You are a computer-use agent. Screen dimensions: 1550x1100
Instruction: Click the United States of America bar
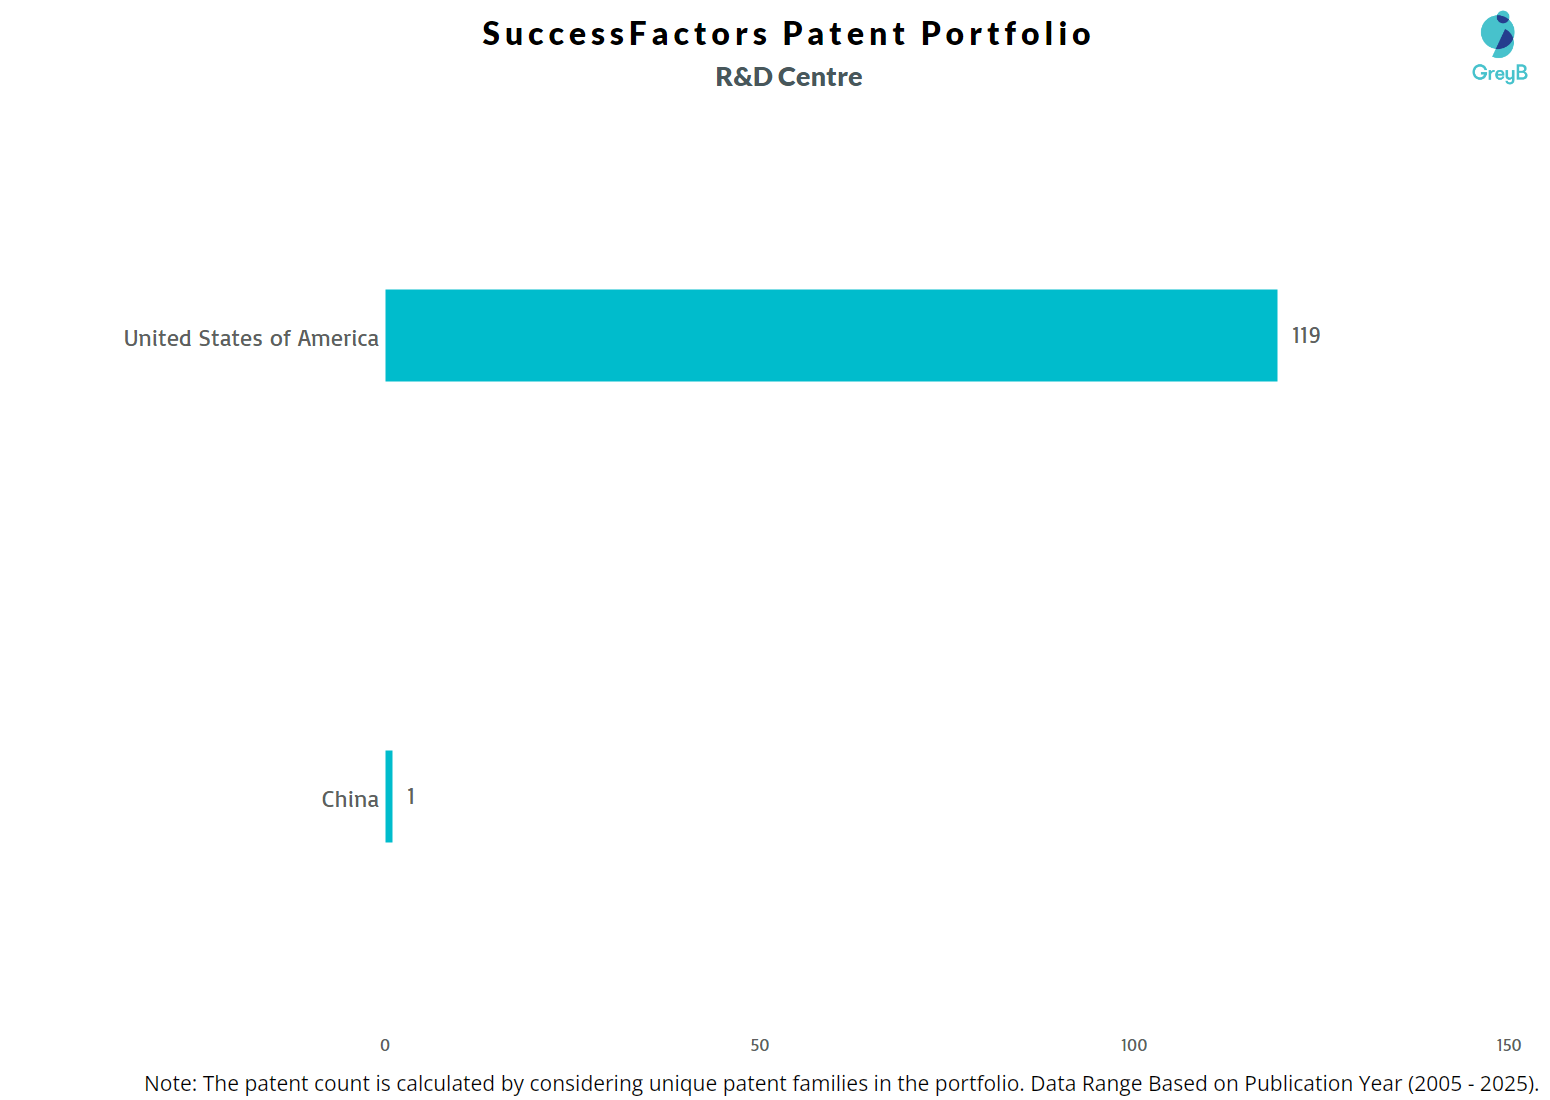[830, 336]
